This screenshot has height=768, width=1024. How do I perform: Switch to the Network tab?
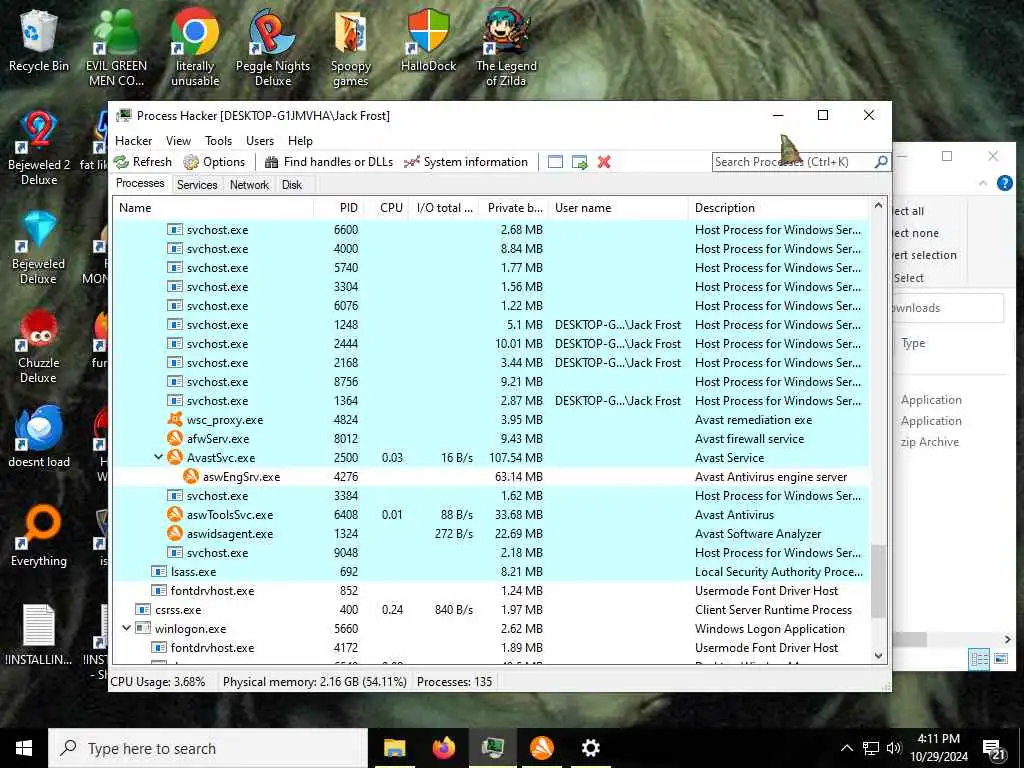point(249,185)
